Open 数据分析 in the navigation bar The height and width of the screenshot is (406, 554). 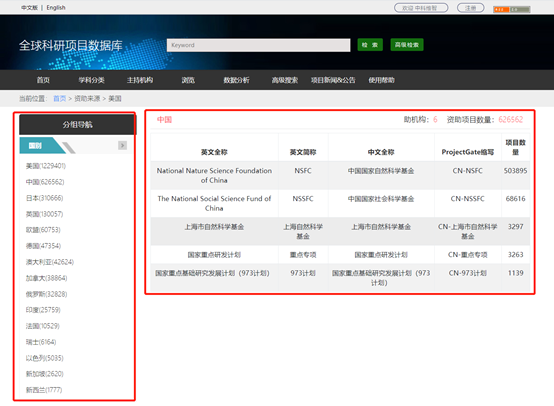click(236, 80)
